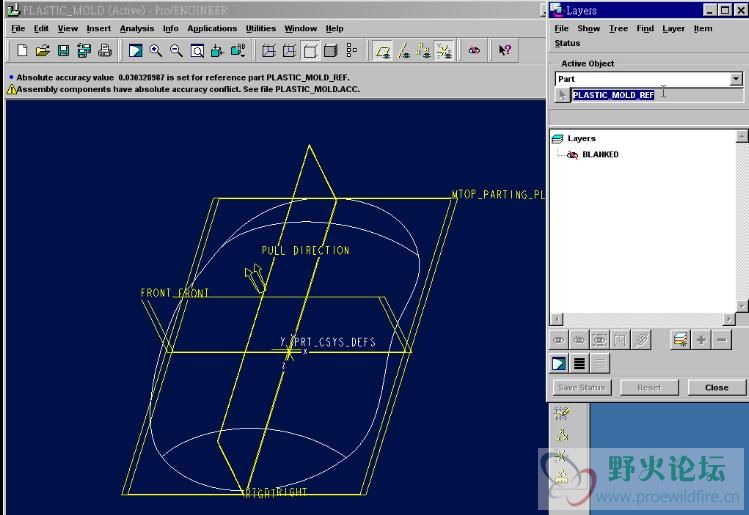Viewport: 749px width, 515px height.
Task: Open the Applications menu
Action: (212, 28)
